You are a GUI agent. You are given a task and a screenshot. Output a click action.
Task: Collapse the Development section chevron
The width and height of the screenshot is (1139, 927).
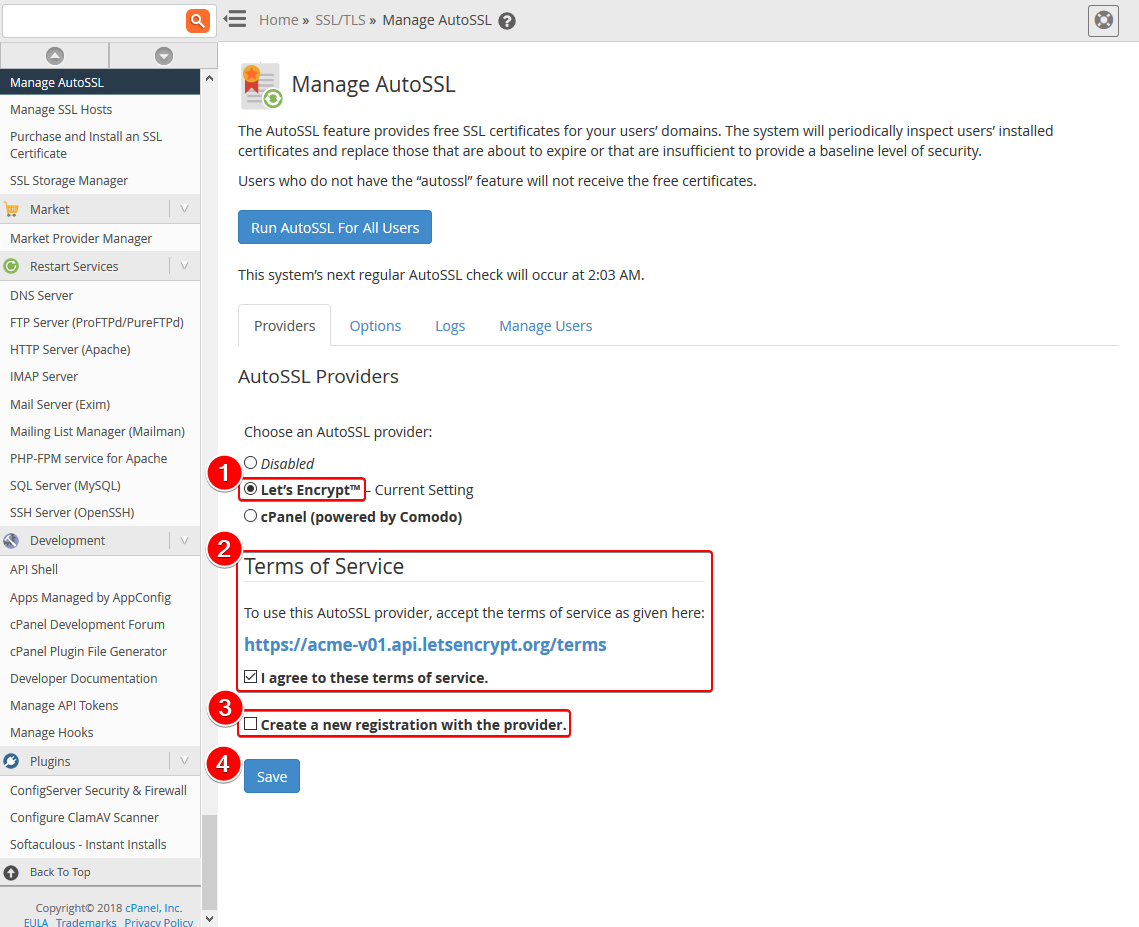(x=185, y=541)
